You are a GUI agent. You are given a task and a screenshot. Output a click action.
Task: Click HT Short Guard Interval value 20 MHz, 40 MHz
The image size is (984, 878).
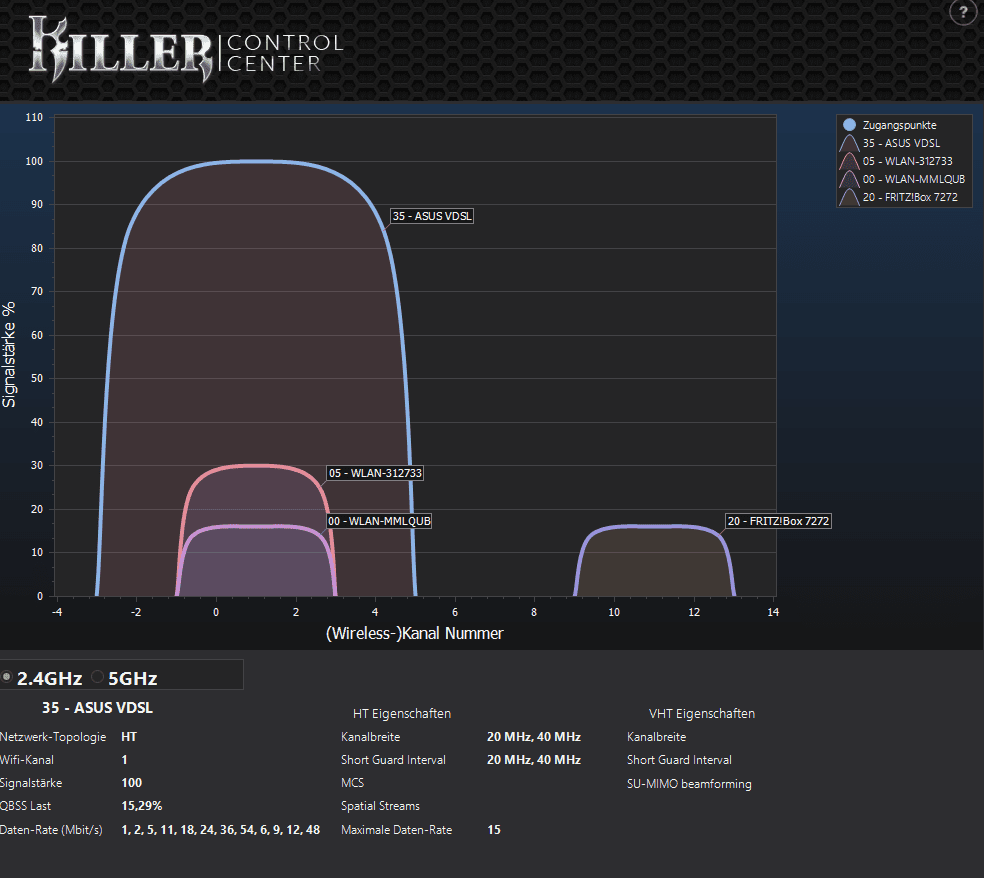pos(533,760)
